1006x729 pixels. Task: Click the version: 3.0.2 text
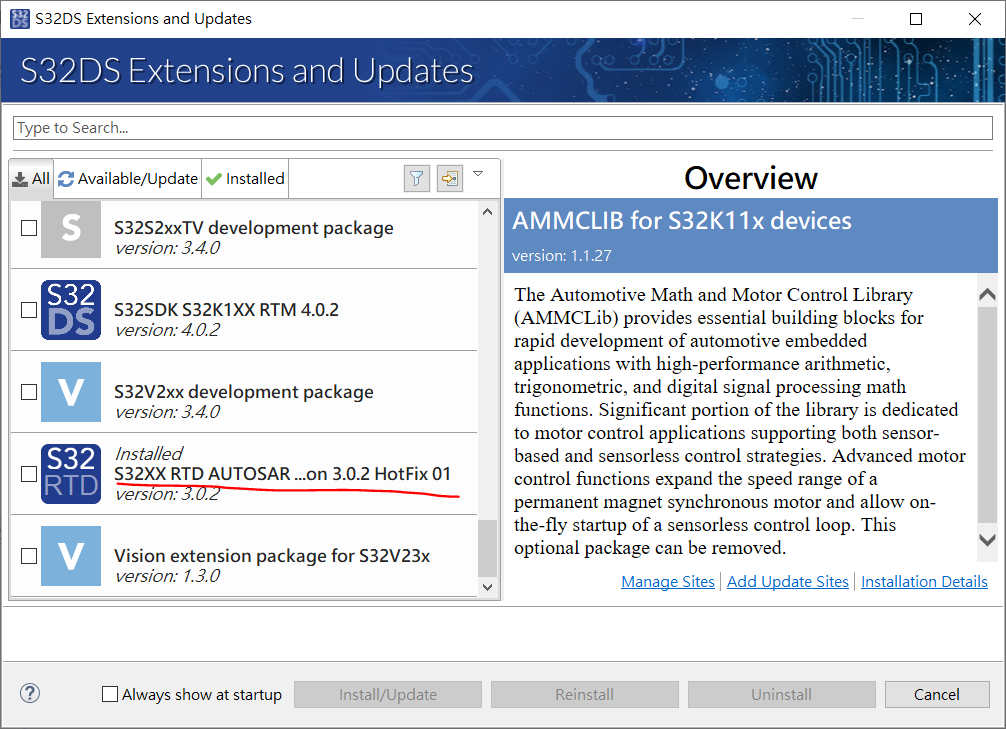tap(167, 494)
